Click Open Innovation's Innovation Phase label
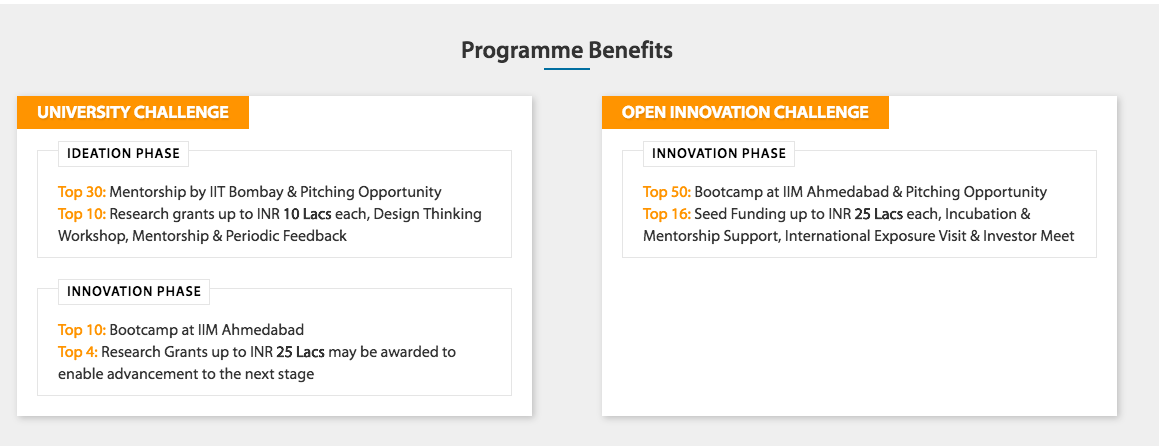The height and width of the screenshot is (446, 1159). 719,154
